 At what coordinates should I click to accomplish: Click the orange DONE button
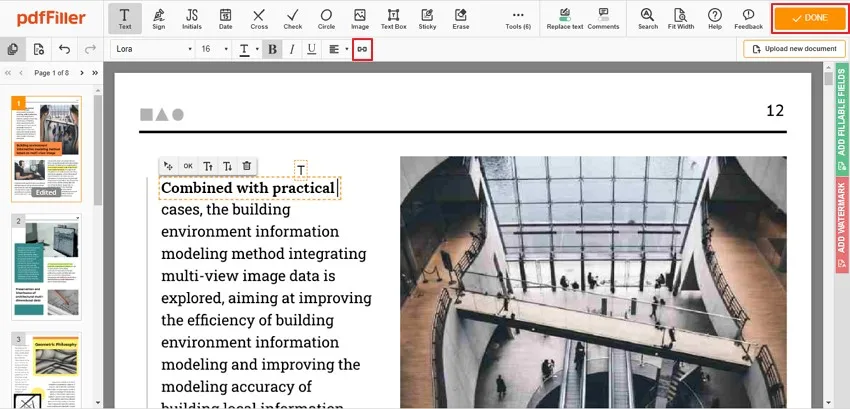[x=809, y=18]
